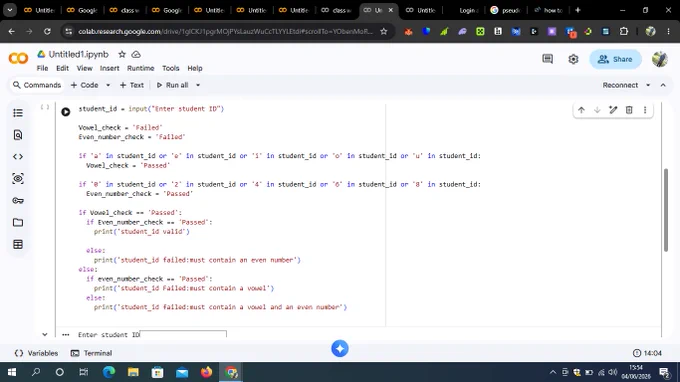680x382 pixels.
Task: Open the File menu
Action: click(x=42, y=68)
